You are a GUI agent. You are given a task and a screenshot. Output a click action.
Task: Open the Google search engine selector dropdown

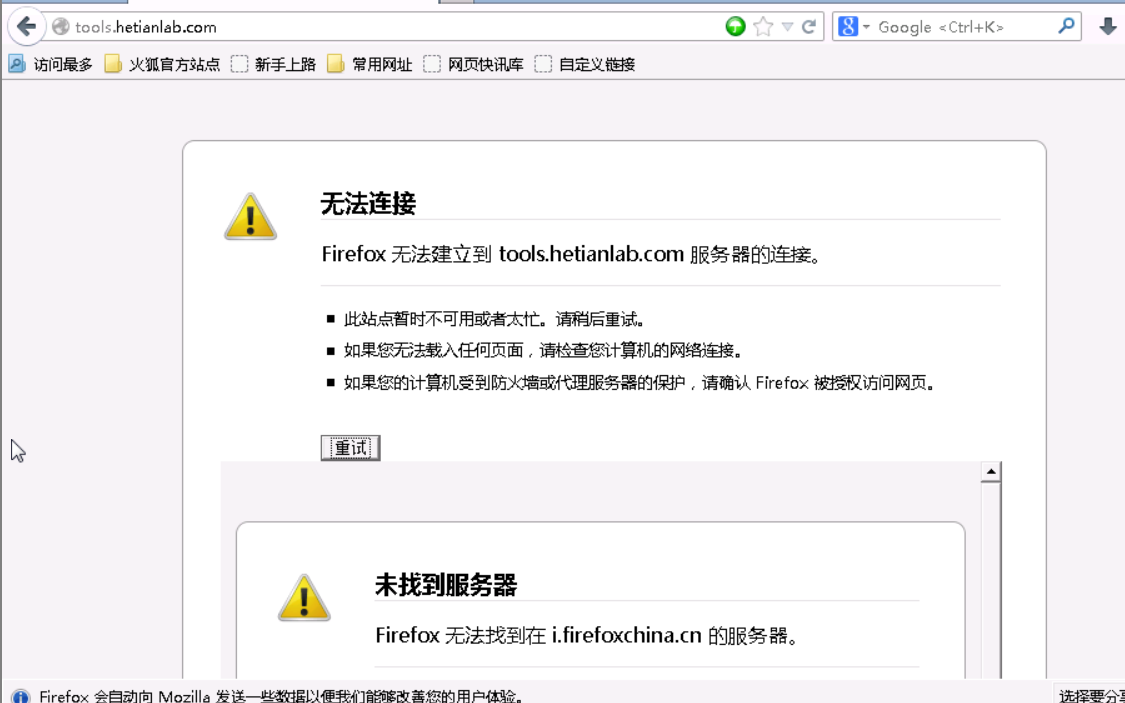pos(853,27)
